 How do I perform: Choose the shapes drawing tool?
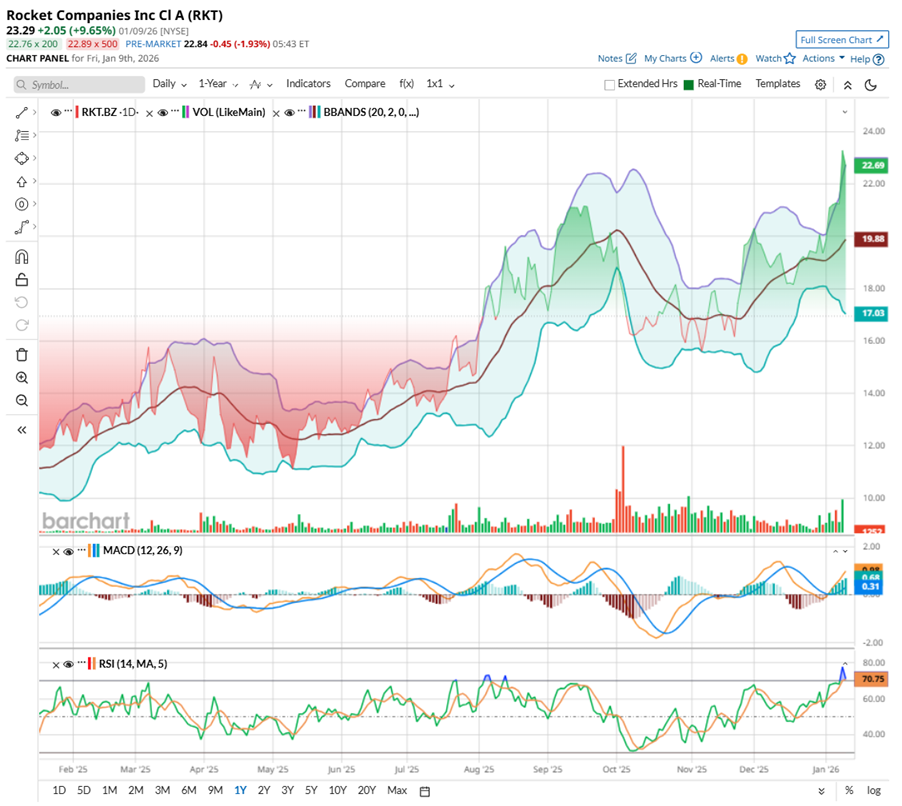21,158
